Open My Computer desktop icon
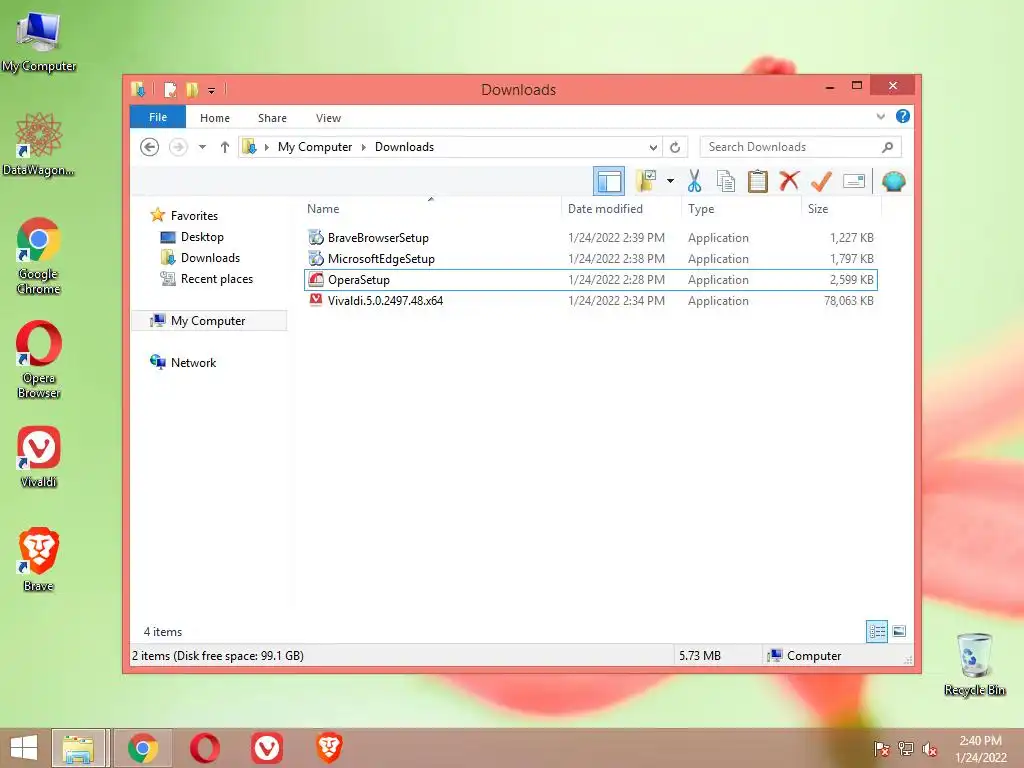 pos(39,42)
